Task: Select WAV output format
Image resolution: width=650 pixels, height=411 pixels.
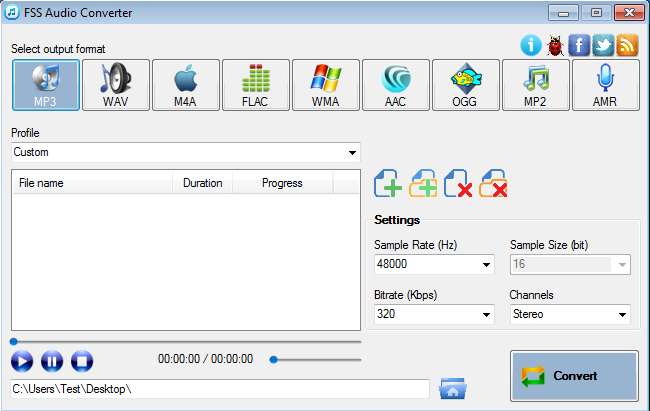Action: tap(116, 85)
